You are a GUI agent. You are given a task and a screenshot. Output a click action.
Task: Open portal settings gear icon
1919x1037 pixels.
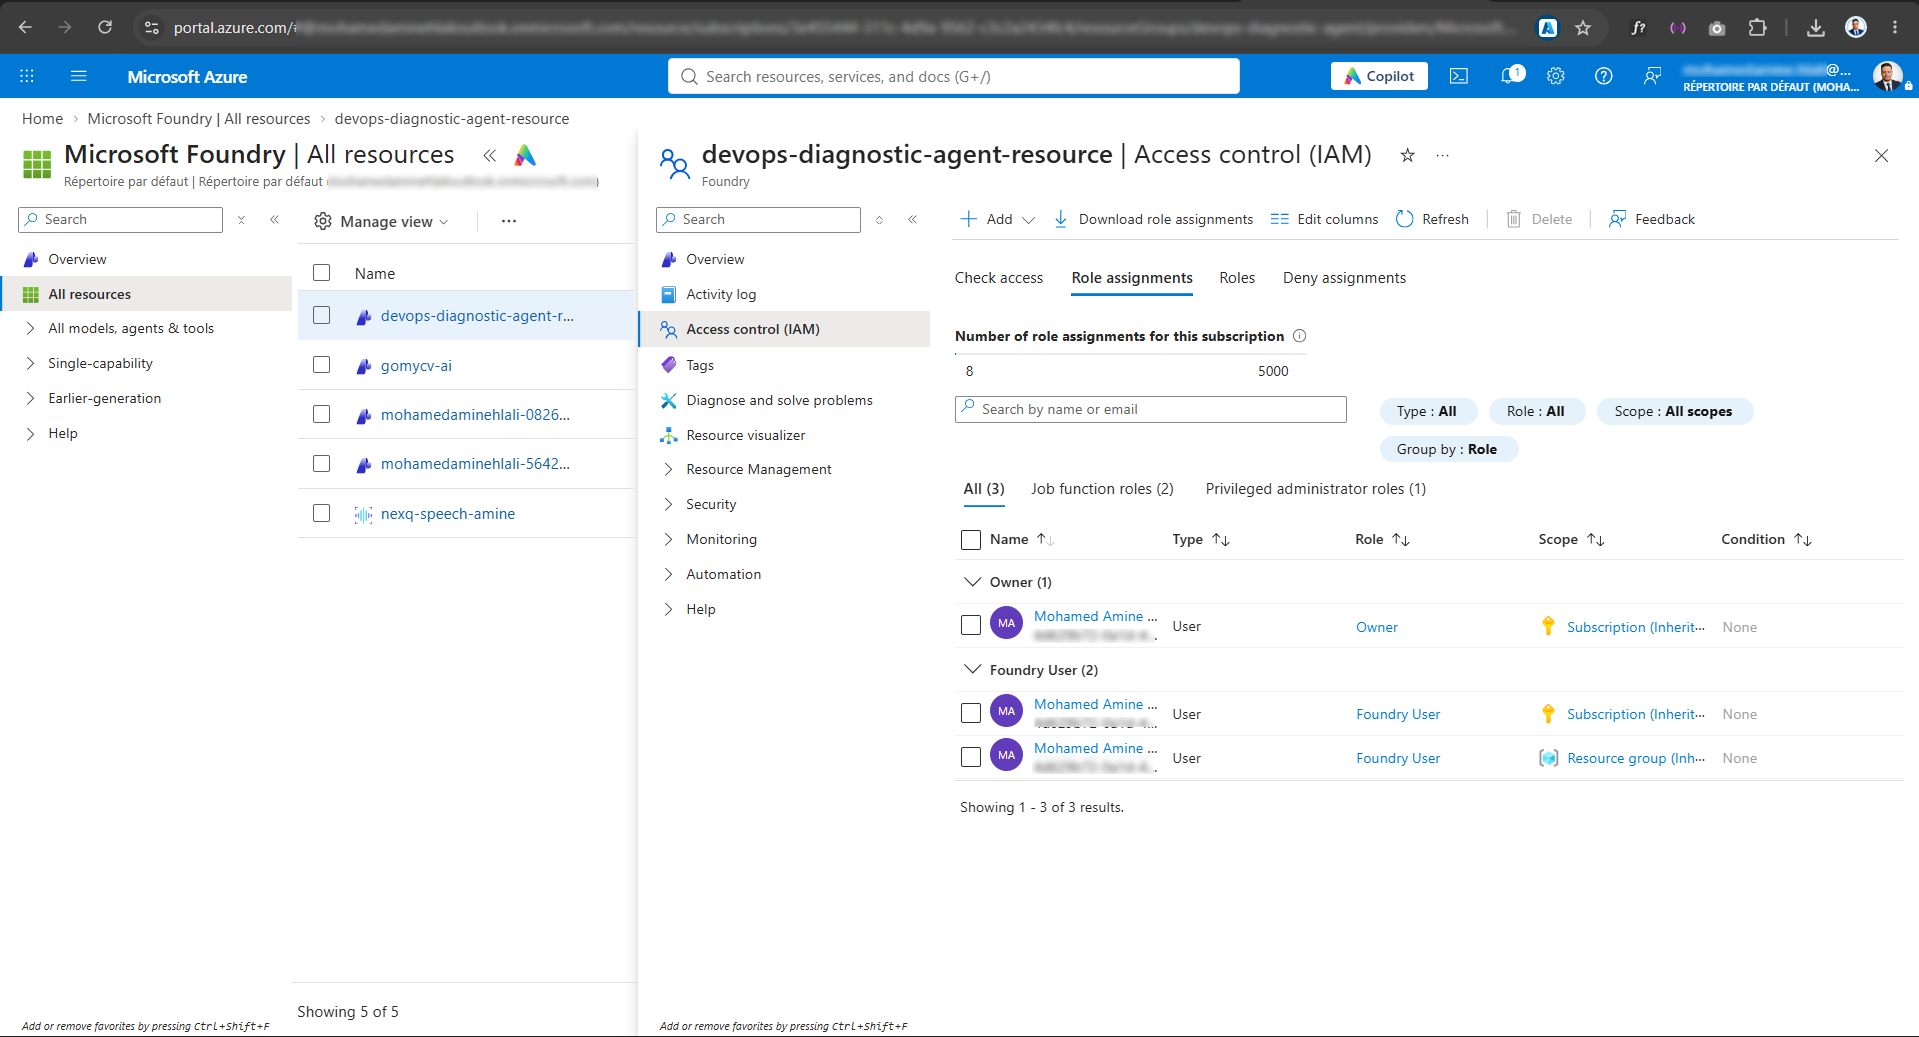1556,76
